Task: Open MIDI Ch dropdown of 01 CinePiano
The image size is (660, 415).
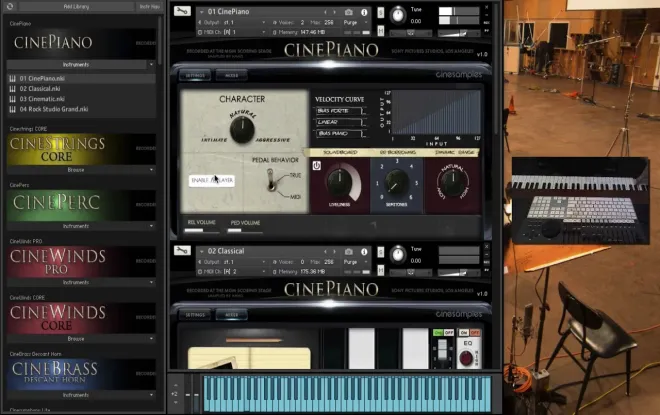Action: pyautogui.click(x=232, y=32)
